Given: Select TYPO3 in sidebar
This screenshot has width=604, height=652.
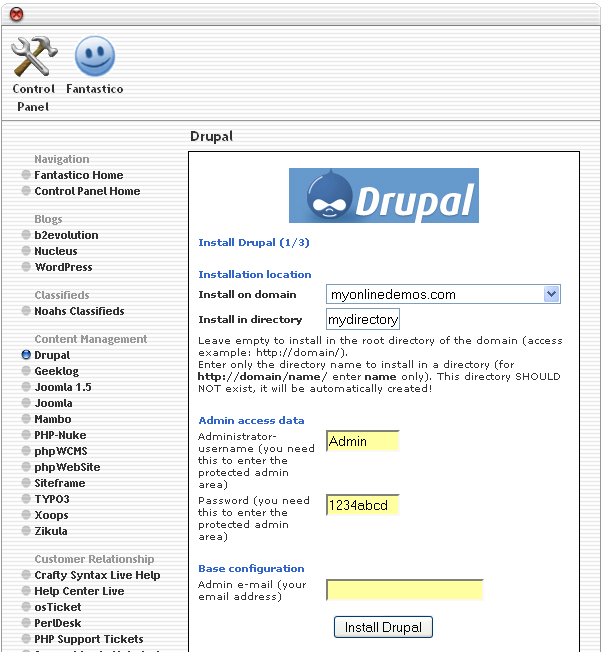Looking at the screenshot, I should pyautogui.click(x=52, y=499).
